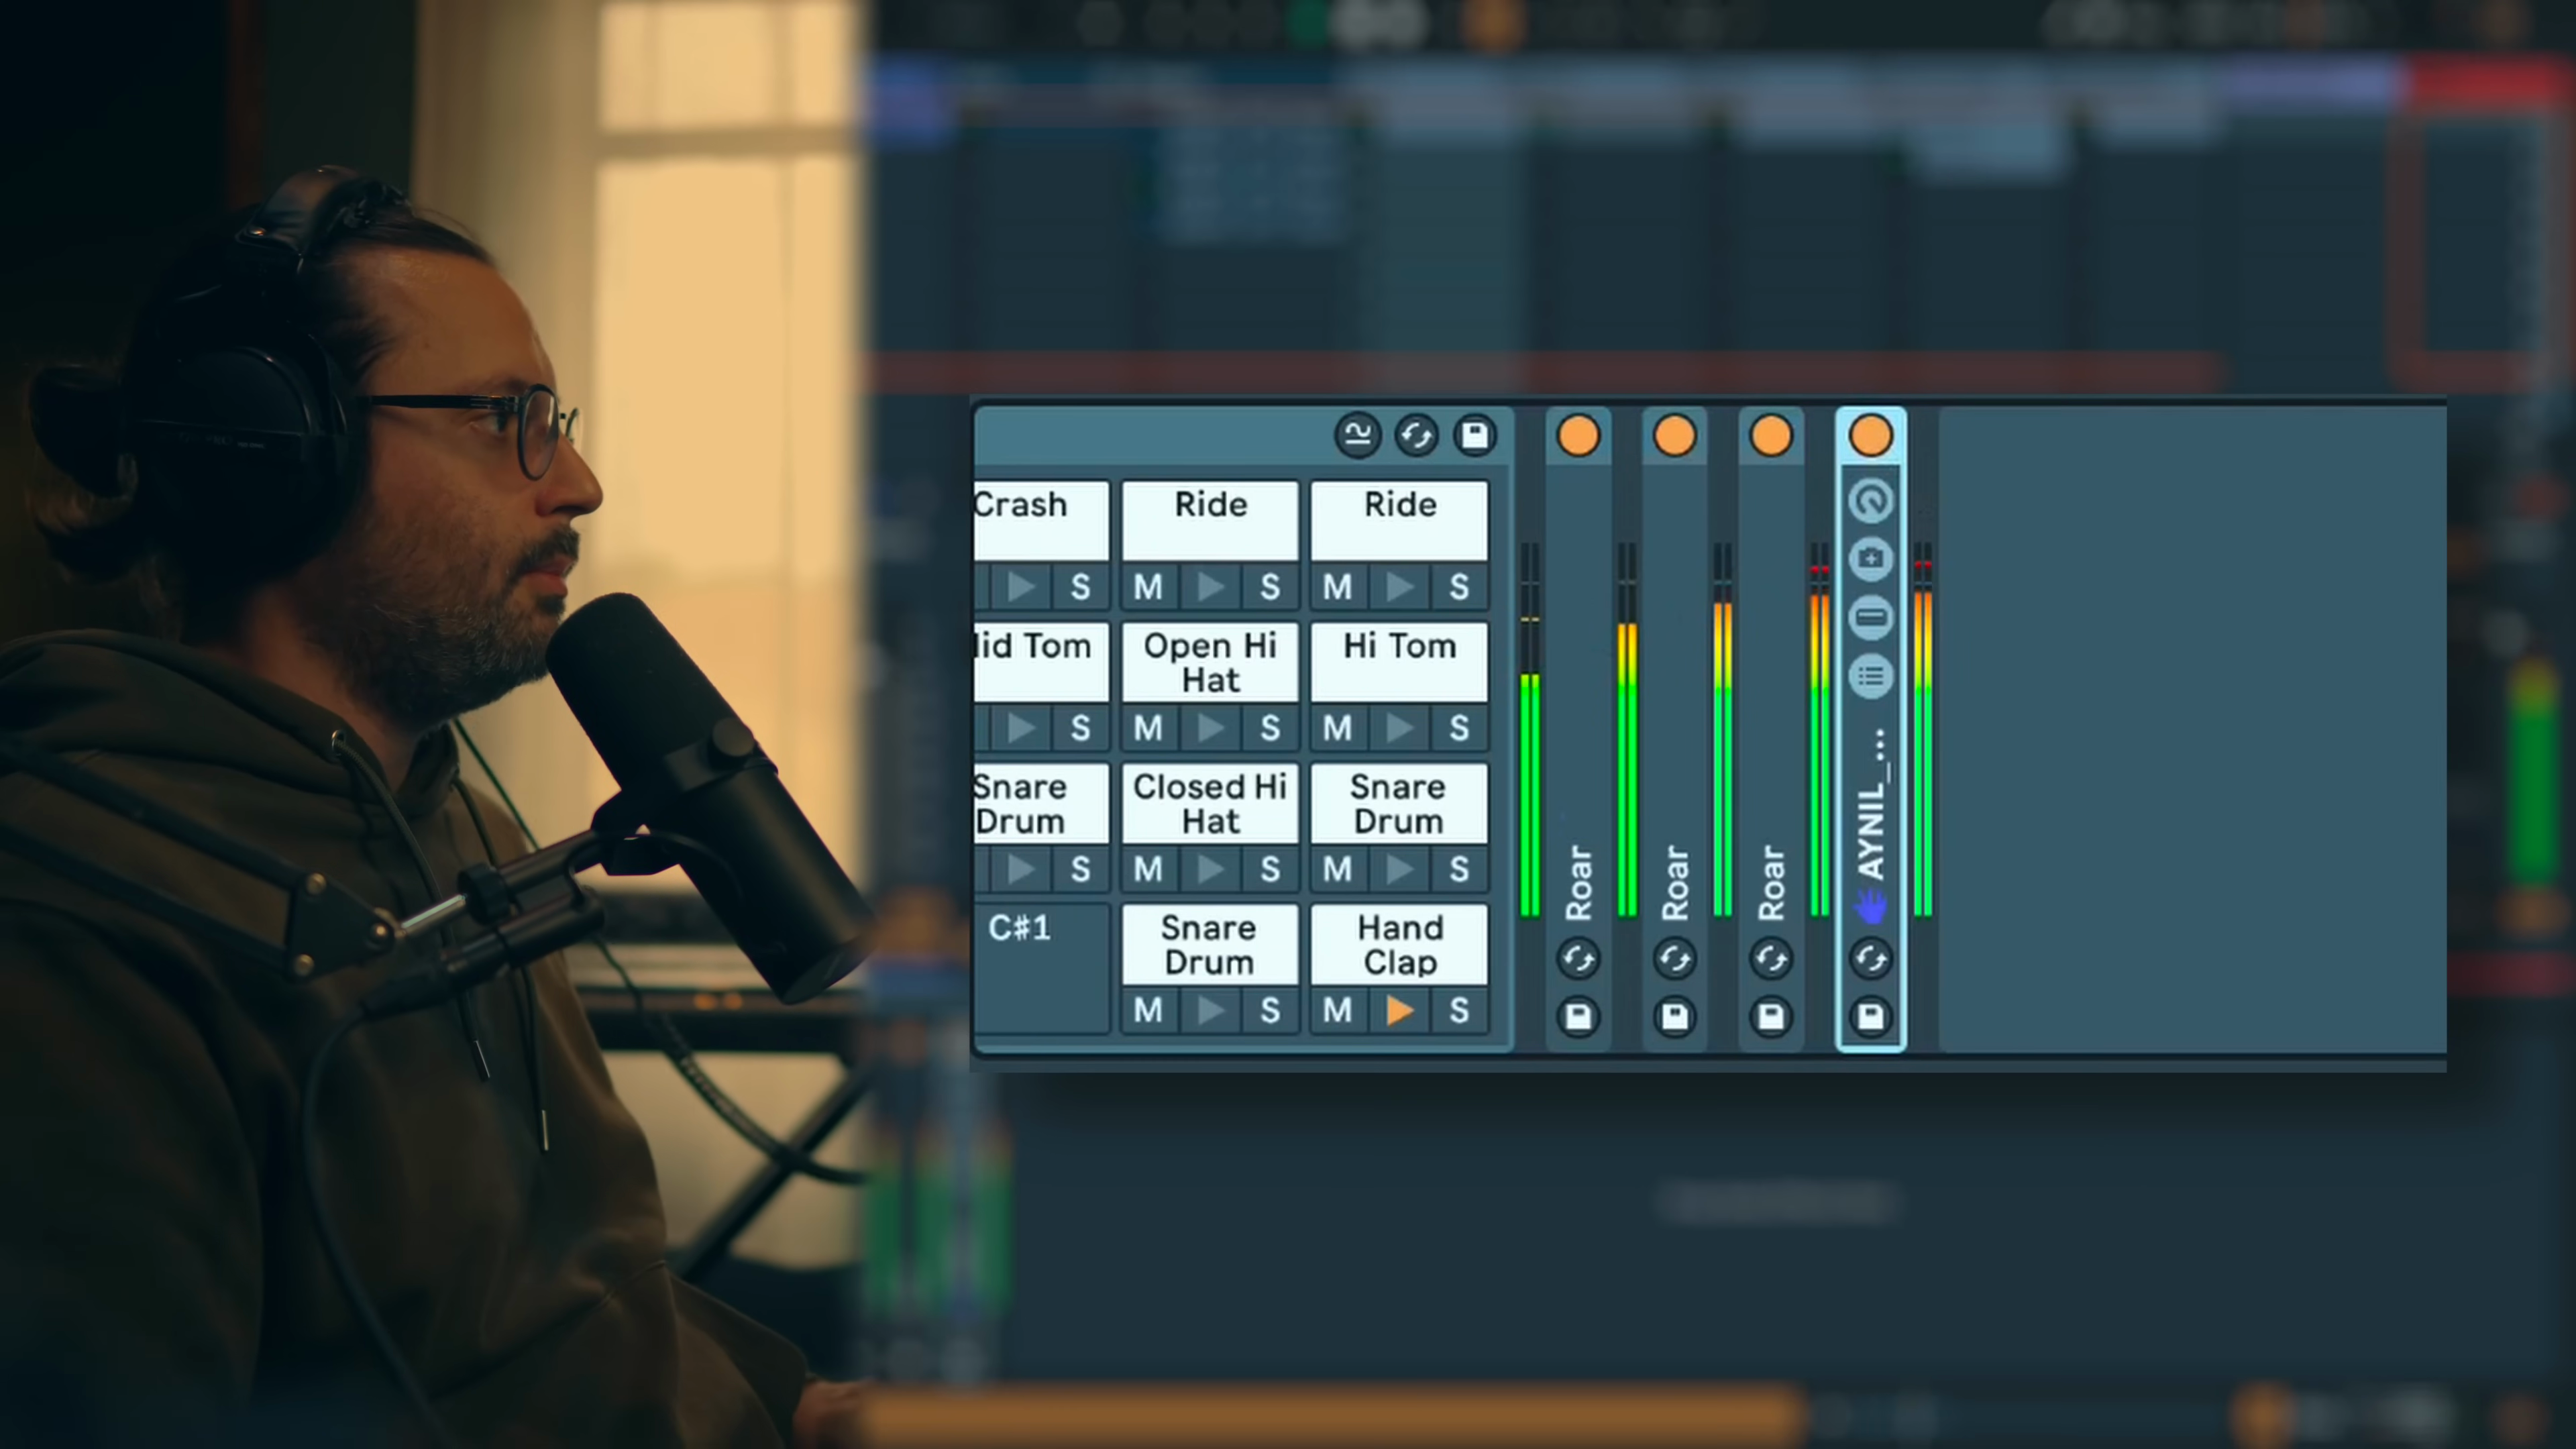Click save icon on leftmost Roar device
Viewport: 2576px width, 1449px height.
point(1578,1018)
